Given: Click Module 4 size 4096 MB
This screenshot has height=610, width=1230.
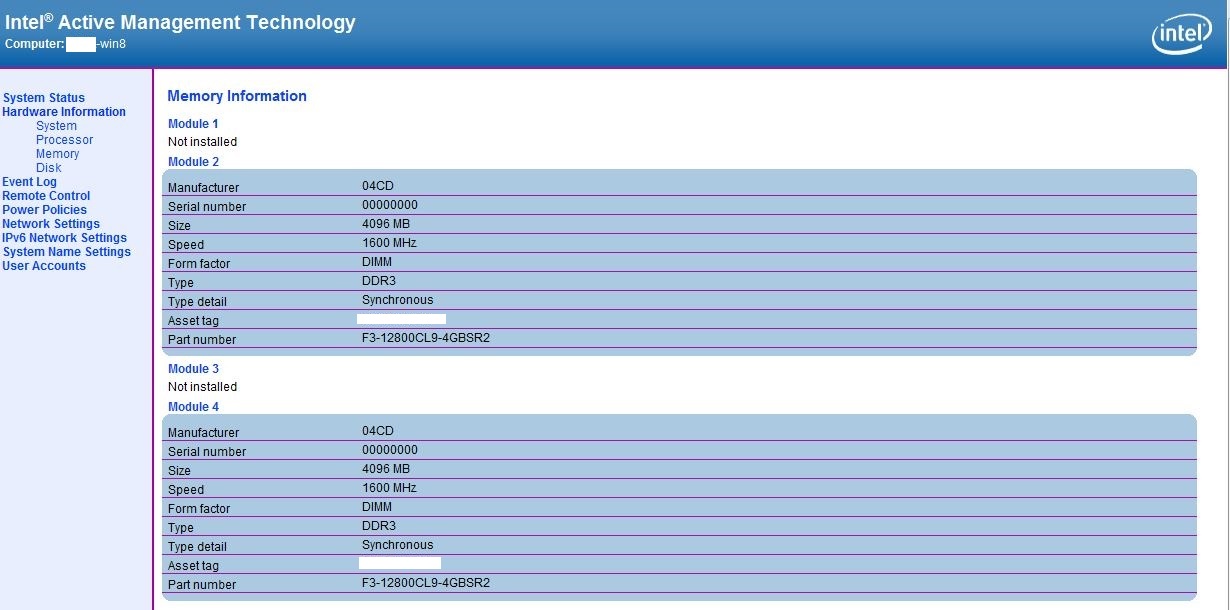Looking at the screenshot, I should [x=386, y=469].
